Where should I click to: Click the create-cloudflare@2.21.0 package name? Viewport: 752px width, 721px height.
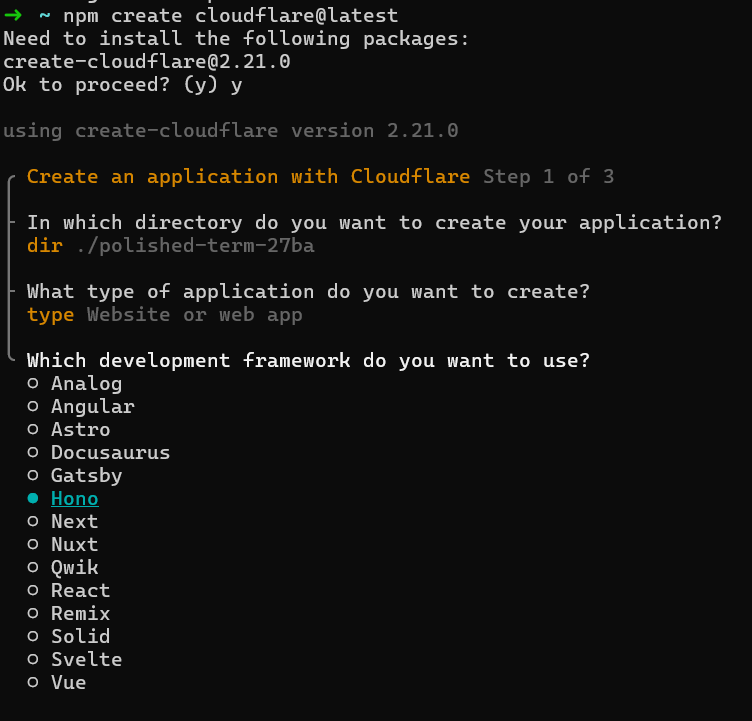pyautogui.click(x=146, y=62)
